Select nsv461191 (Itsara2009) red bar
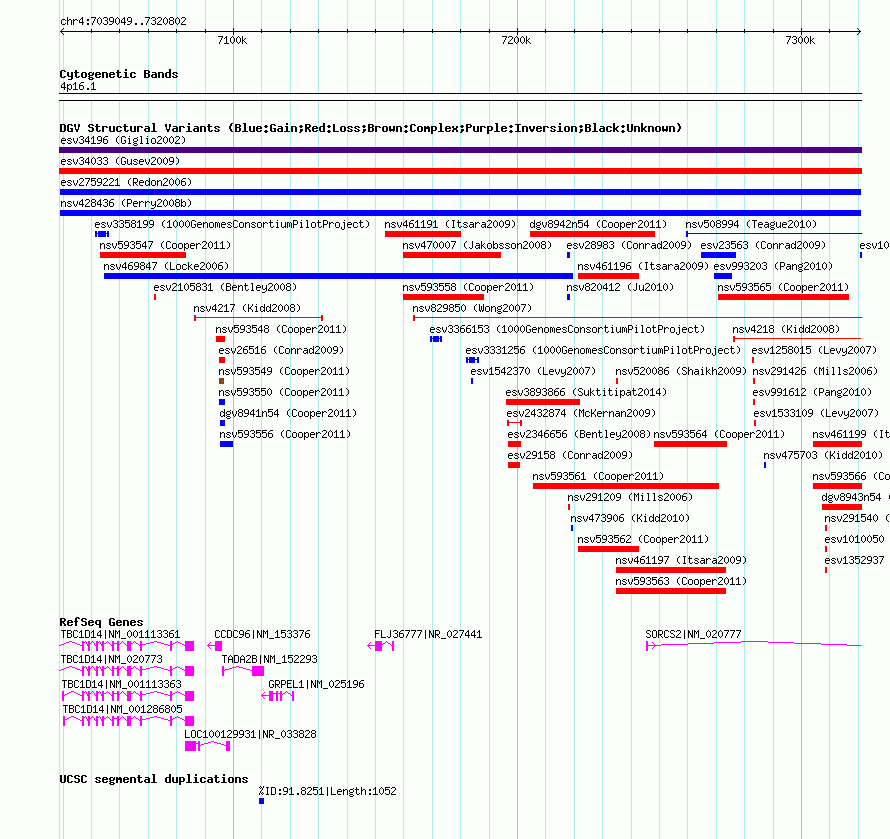This screenshot has height=839, width=890. click(423, 234)
